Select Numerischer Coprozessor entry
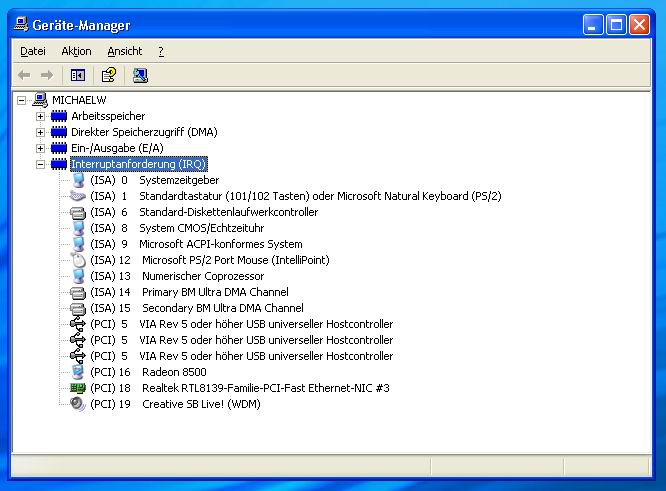Screen dimensions: 666x491 pos(177,277)
